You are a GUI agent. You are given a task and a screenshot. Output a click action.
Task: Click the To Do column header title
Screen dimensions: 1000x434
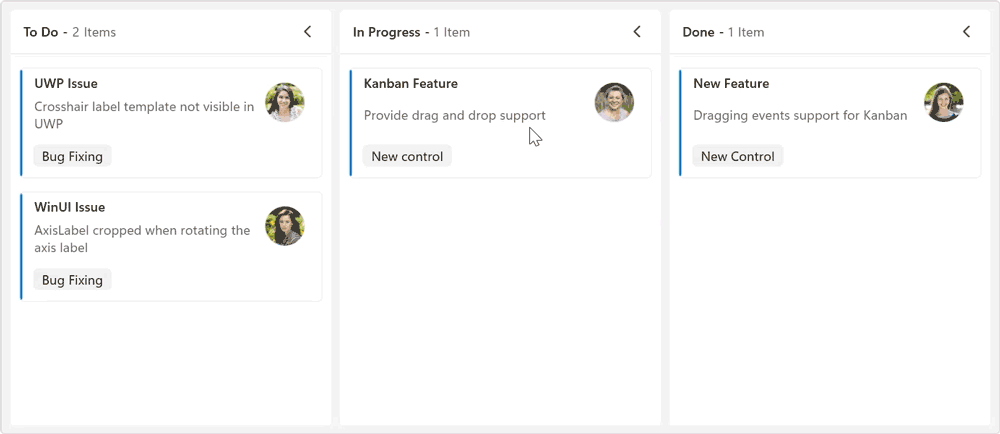click(41, 32)
